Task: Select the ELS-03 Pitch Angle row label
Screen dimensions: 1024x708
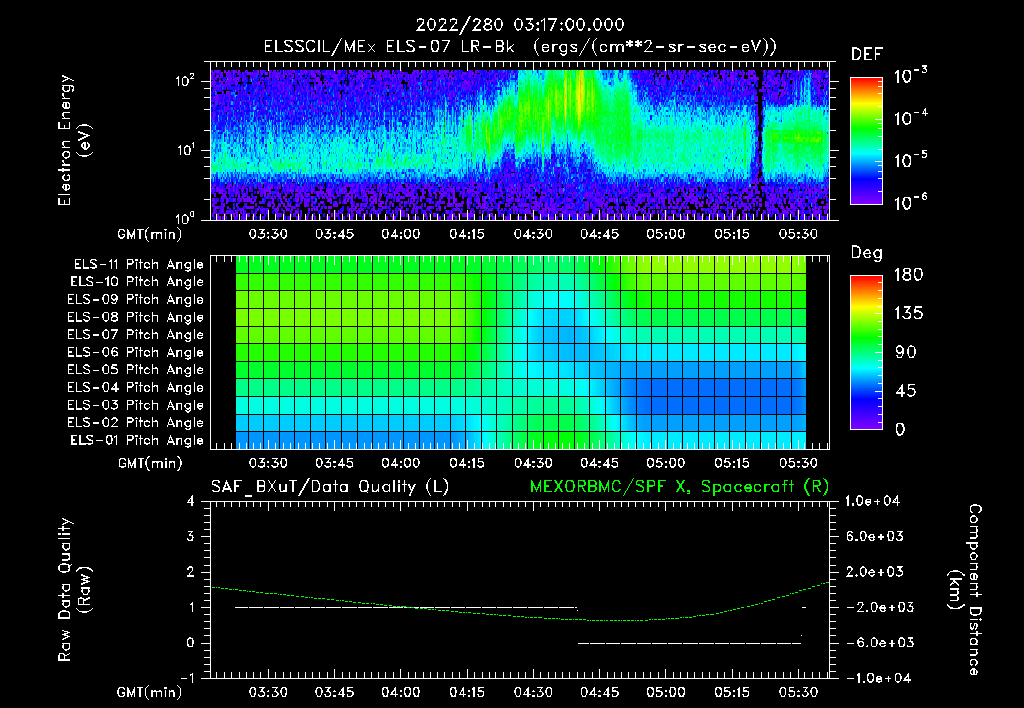Action: 135,405
